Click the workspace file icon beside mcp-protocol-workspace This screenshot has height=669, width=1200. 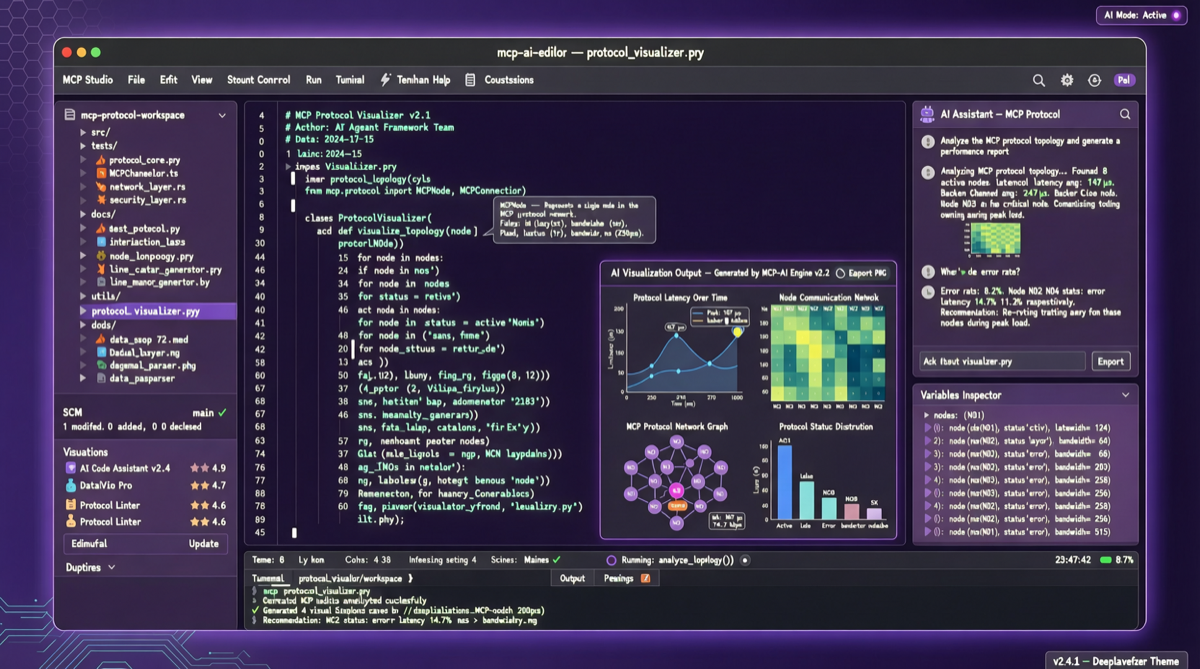(x=71, y=115)
